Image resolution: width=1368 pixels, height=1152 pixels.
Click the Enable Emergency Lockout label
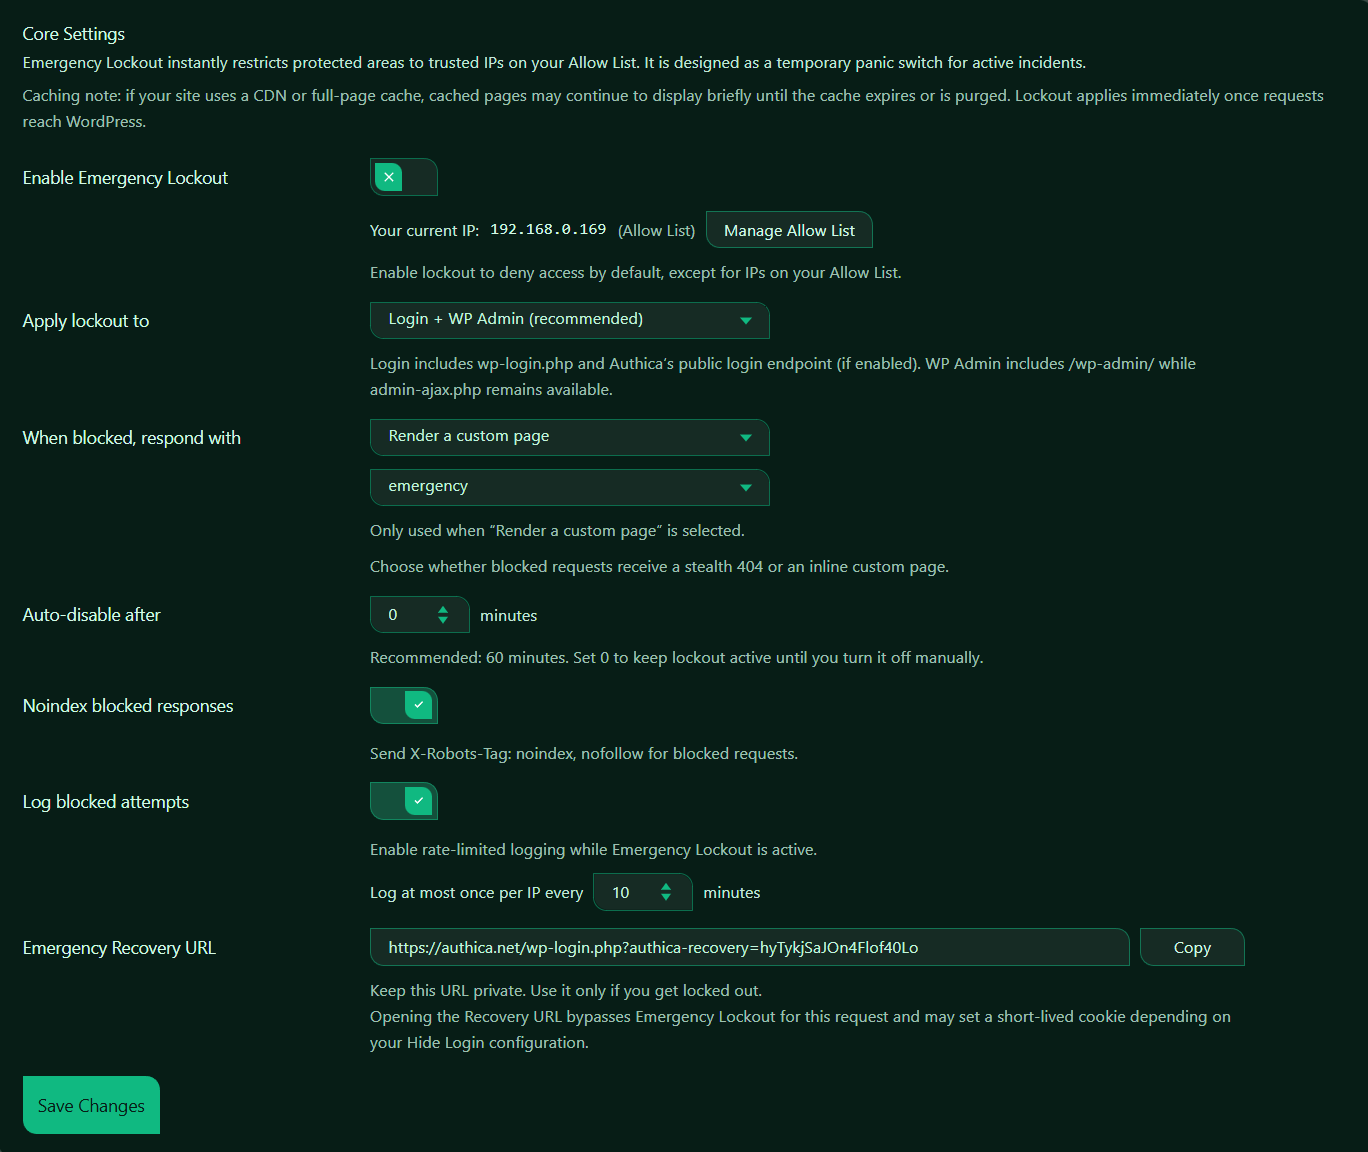(125, 178)
